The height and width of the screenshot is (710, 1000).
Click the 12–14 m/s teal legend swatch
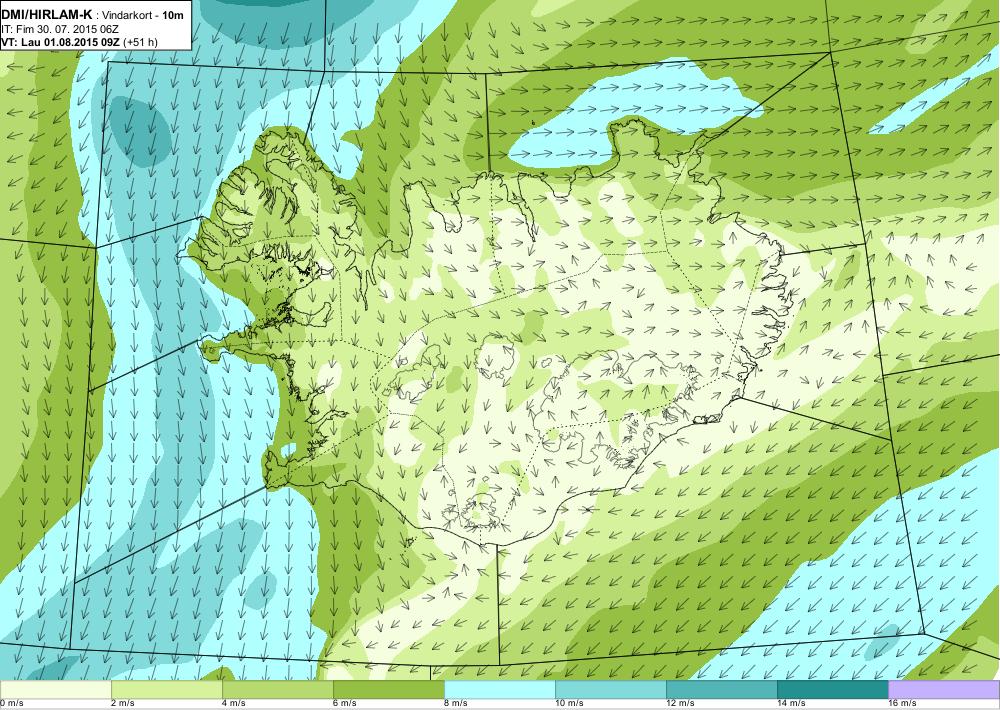pyautogui.click(x=722, y=690)
